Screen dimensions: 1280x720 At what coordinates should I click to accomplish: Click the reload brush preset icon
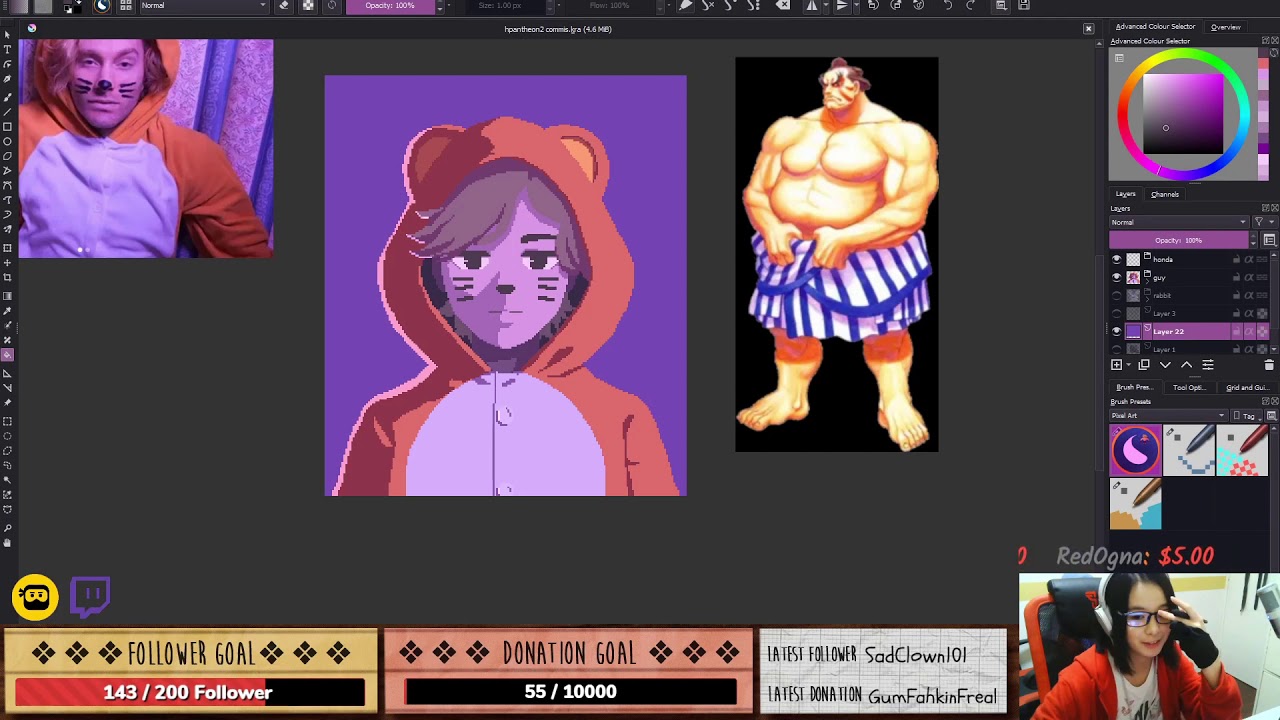[x=332, y=6]
